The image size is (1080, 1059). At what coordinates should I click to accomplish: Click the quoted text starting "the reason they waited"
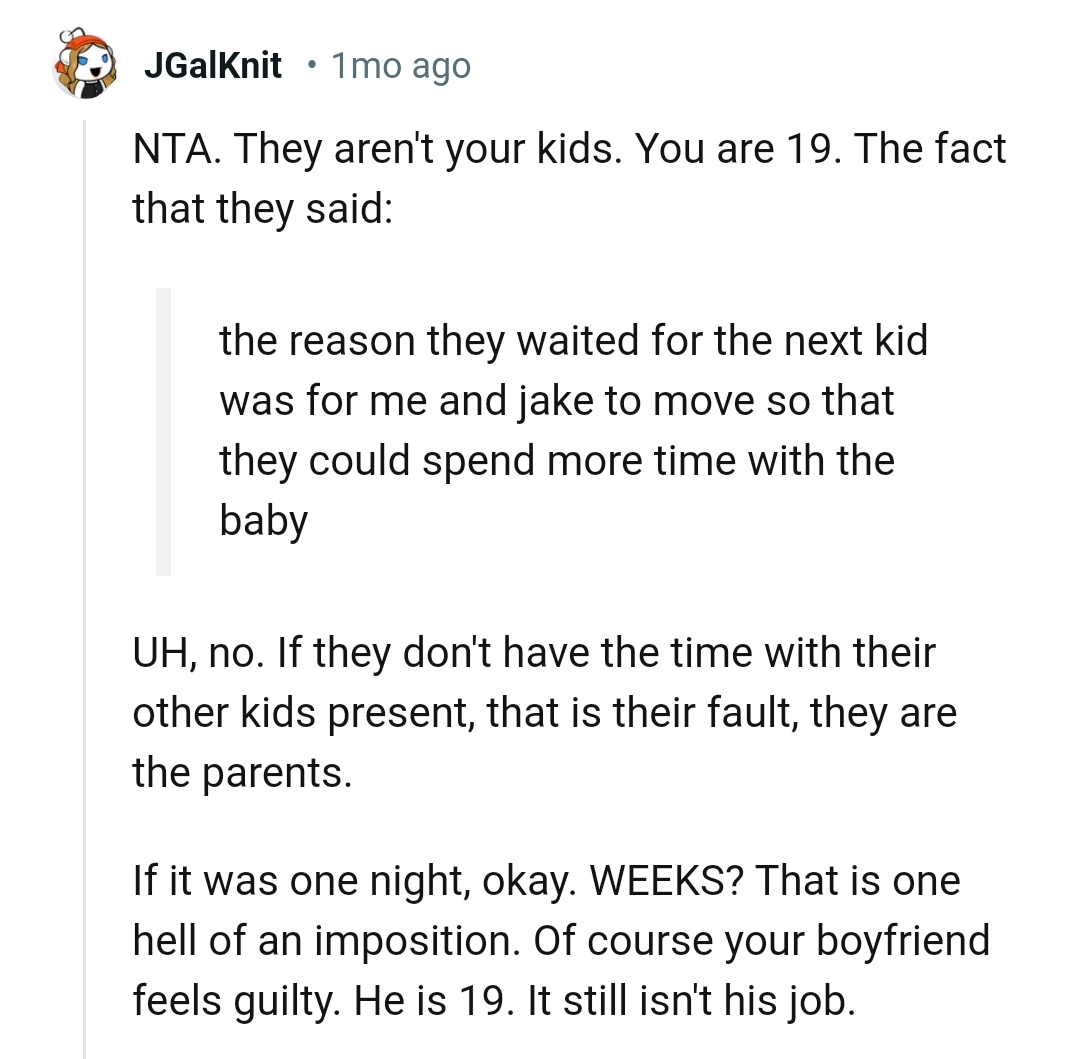point(573,341)
